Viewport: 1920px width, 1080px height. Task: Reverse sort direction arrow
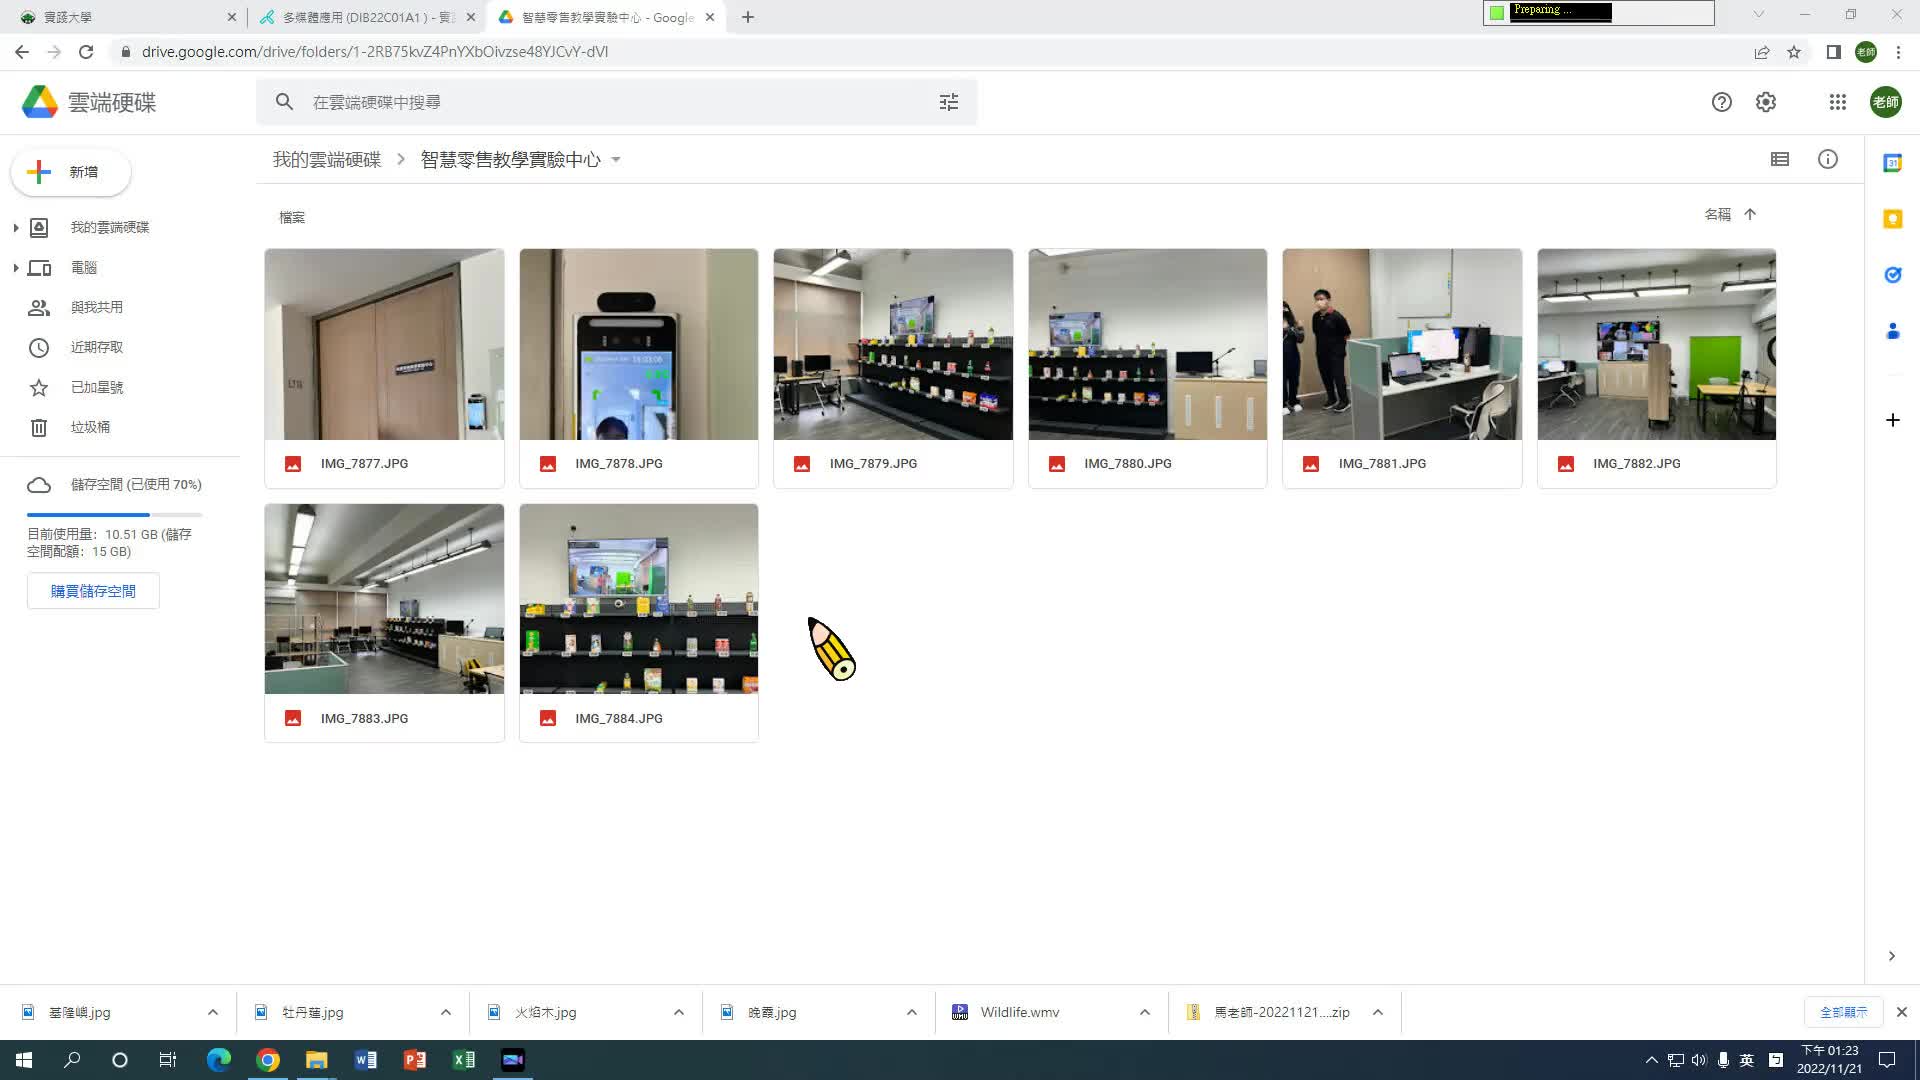pyautogui.click(x=1750, y=214)
